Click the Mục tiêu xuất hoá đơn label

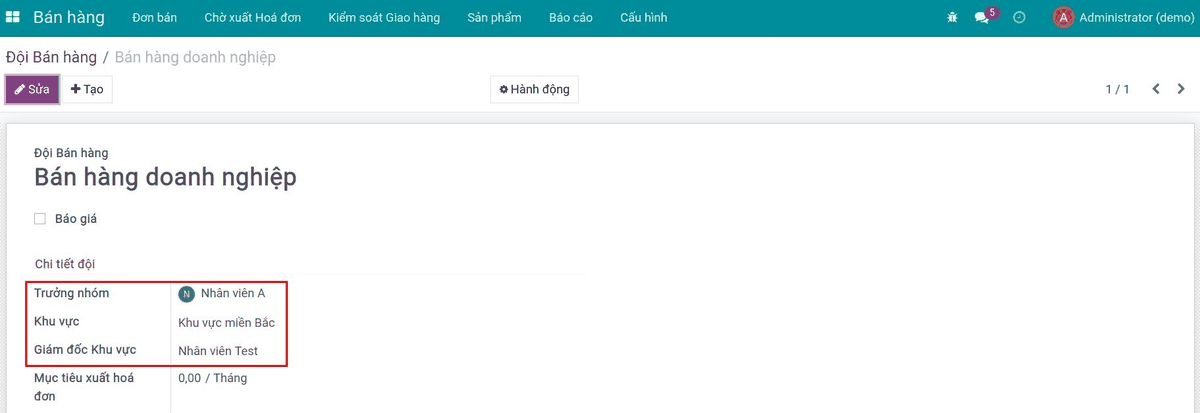pos(84,387)
